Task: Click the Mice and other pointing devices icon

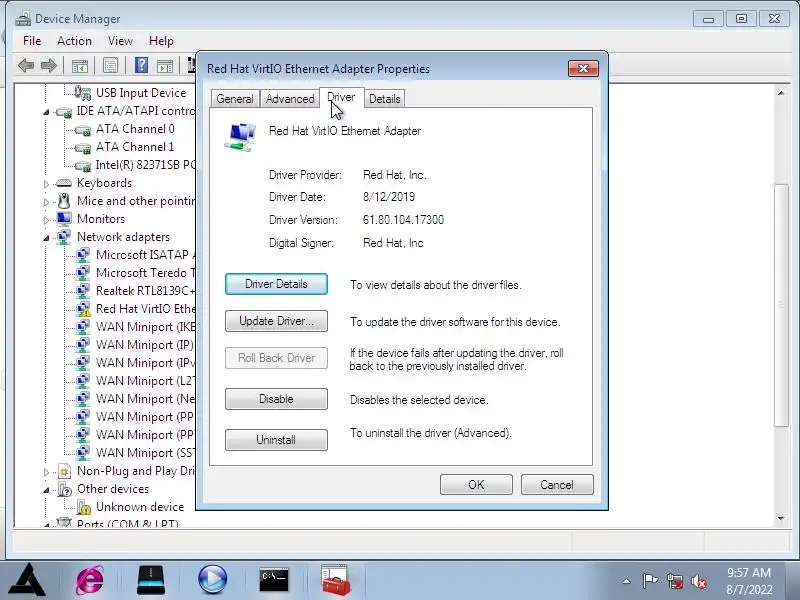Action: pyautogui.click(x=64, y=201)
